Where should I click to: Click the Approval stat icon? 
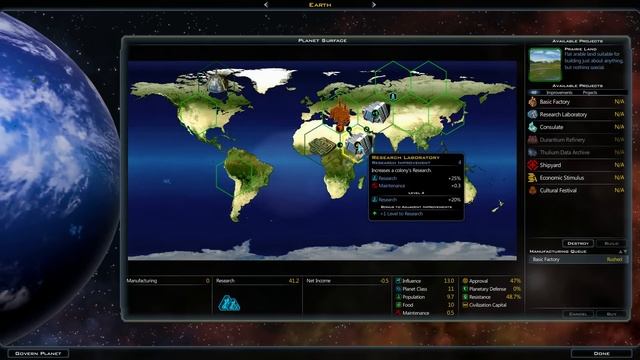coord(465,281)
